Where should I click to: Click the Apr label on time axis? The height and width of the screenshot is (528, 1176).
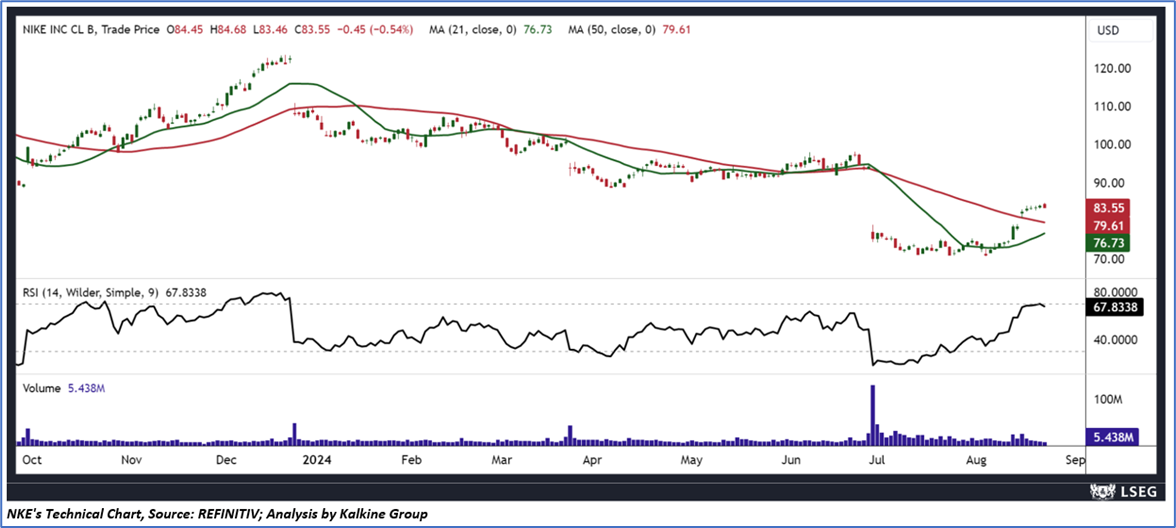tap(594, 458)
